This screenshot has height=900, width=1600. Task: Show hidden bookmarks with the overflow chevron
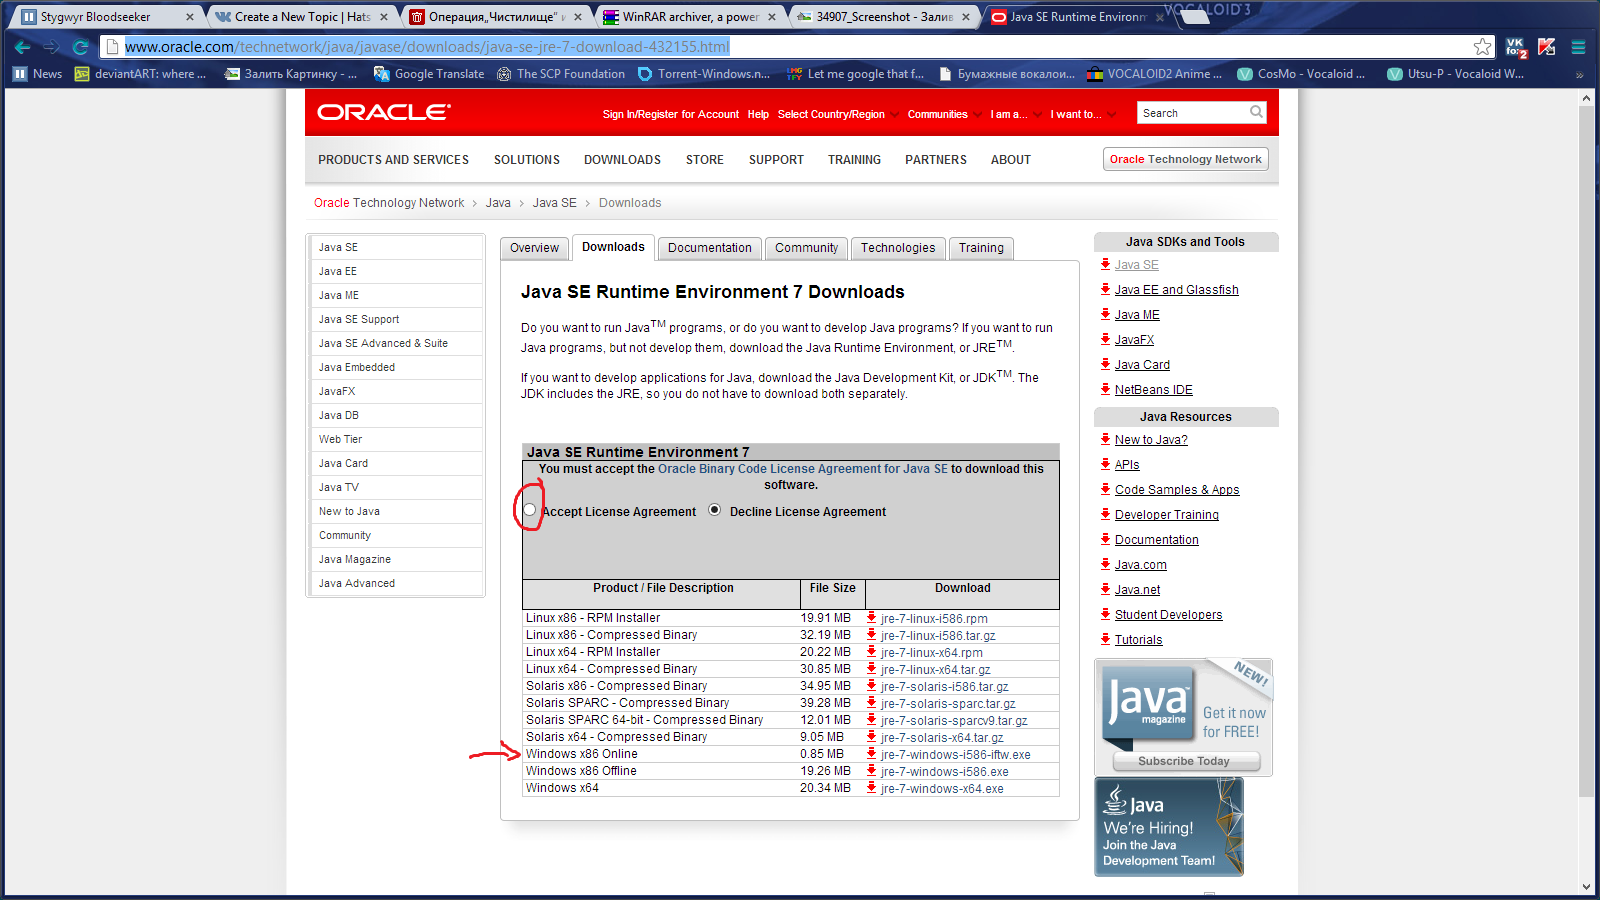[x=1580, y=74]
